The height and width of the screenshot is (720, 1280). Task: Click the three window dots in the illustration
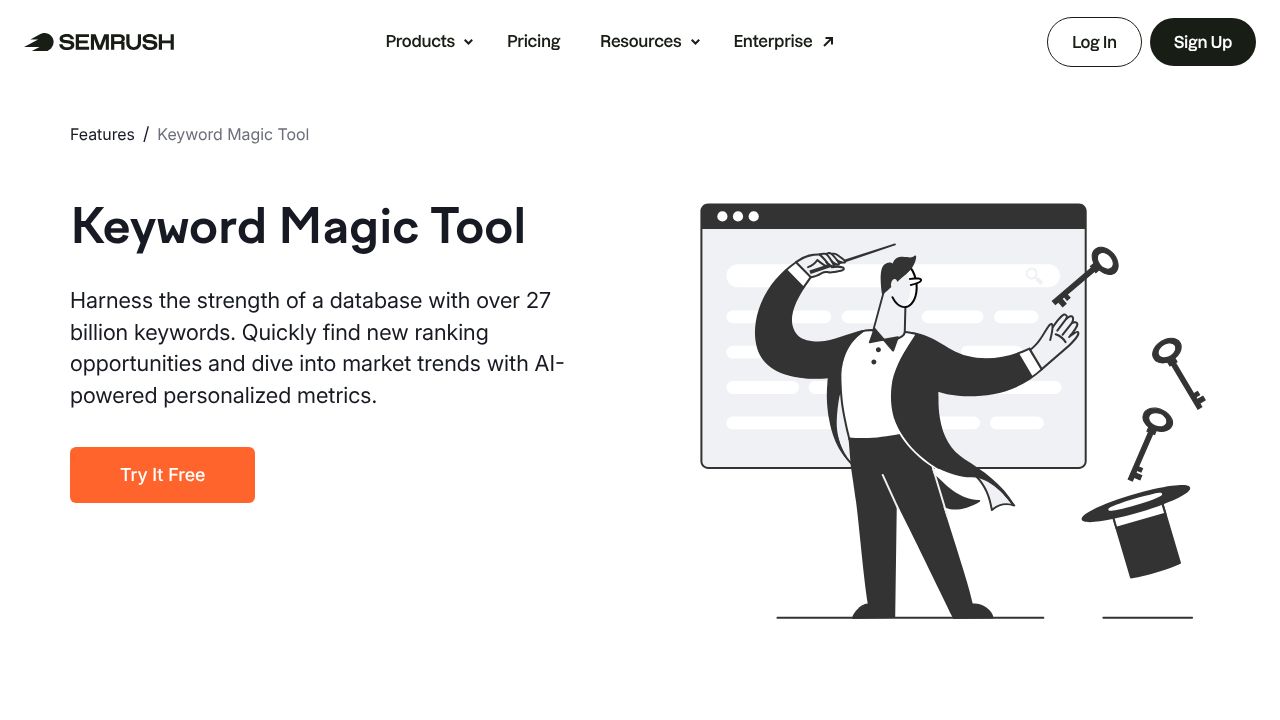point(737,215)
